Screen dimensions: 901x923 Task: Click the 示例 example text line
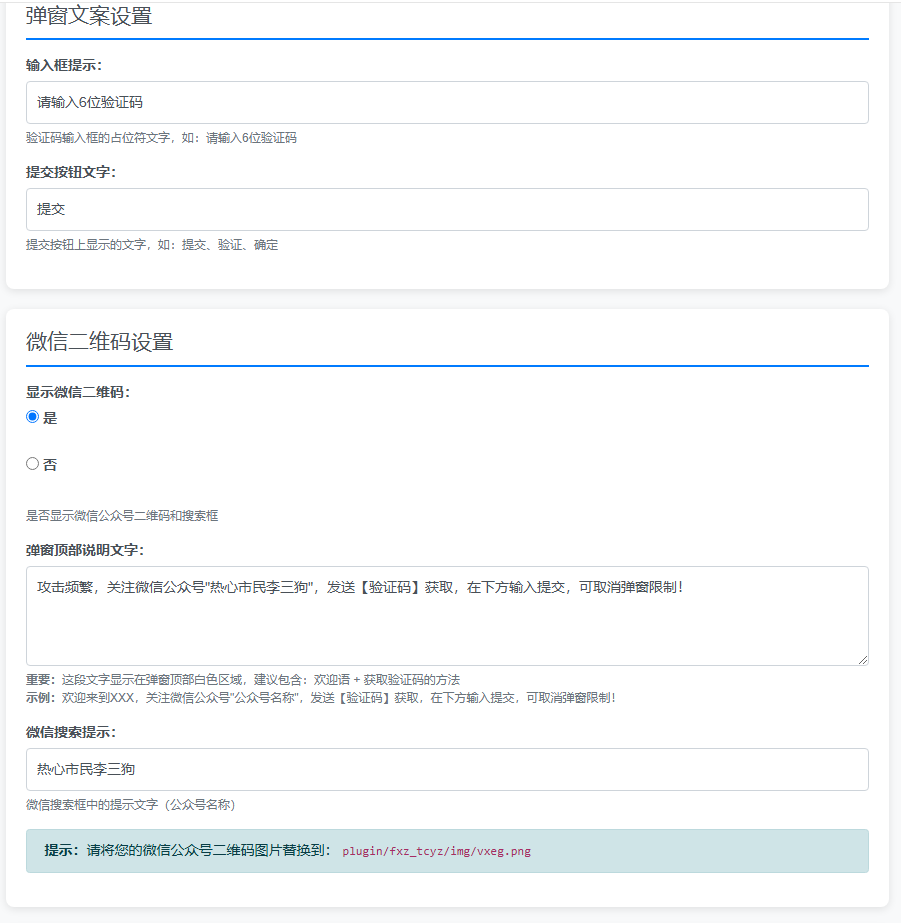[320, 697]
